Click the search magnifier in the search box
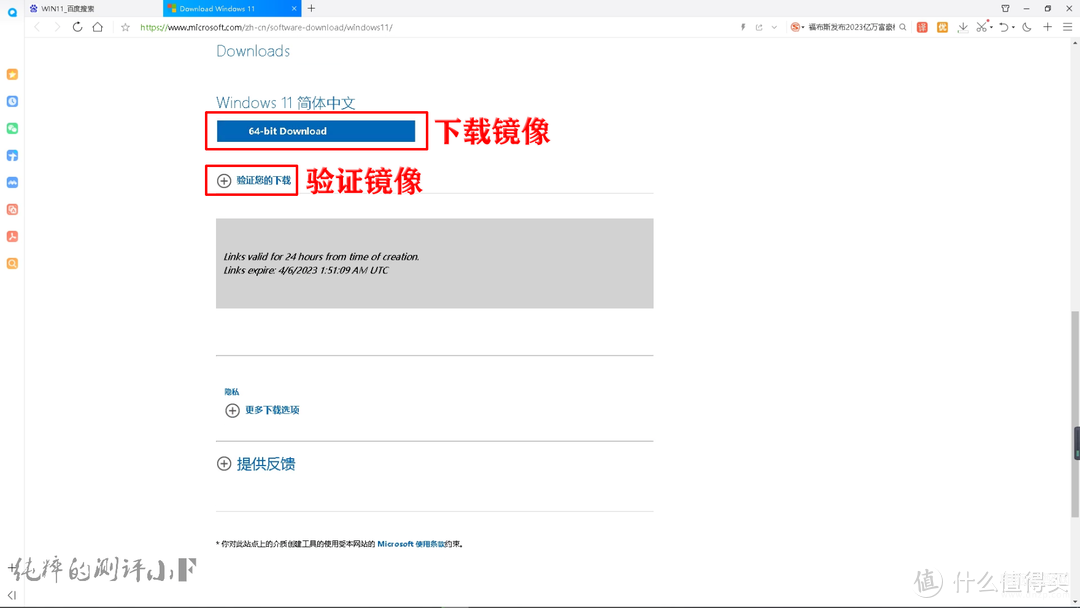 click(x=902, y=28)
